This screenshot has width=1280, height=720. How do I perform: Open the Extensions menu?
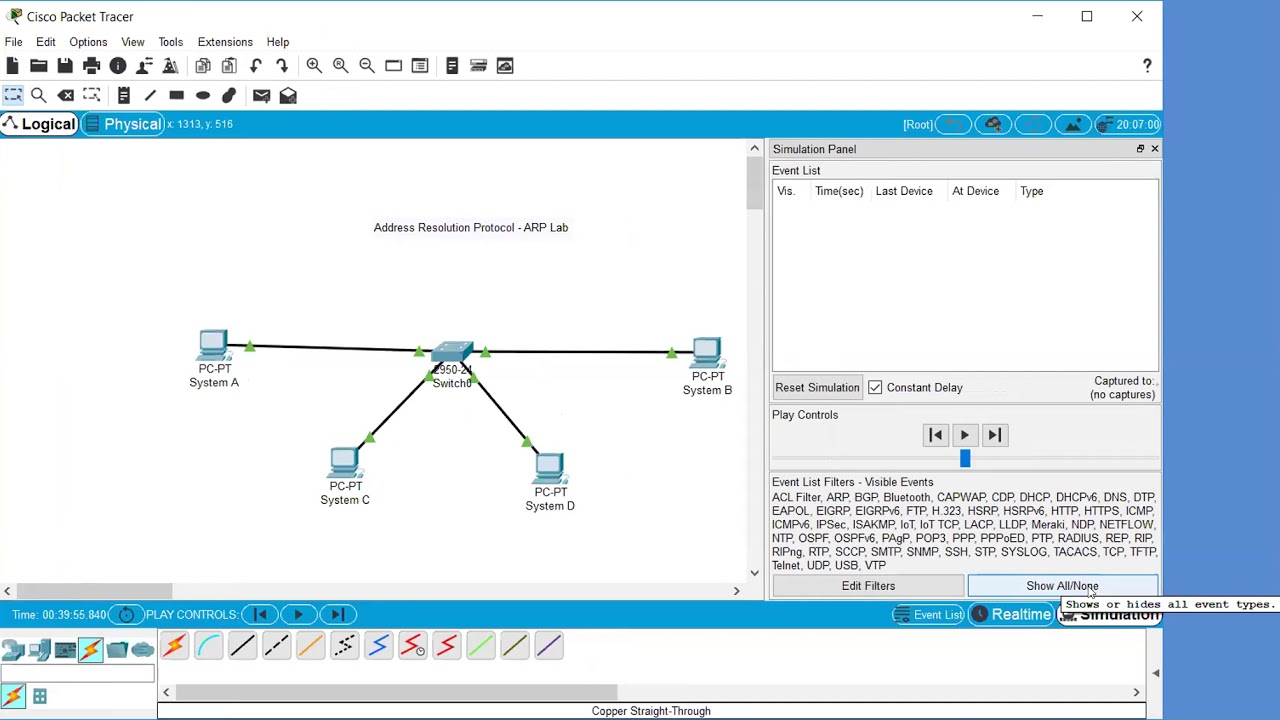225,42
